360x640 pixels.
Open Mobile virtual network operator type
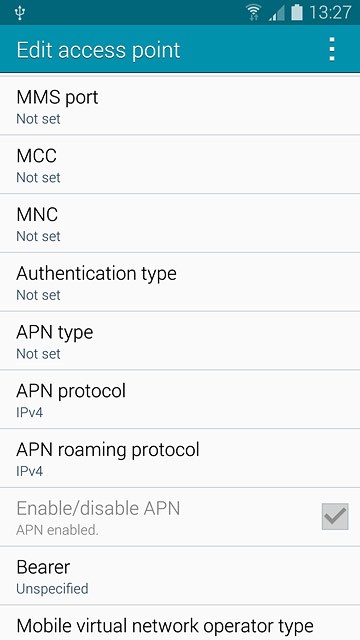(180, 623)
